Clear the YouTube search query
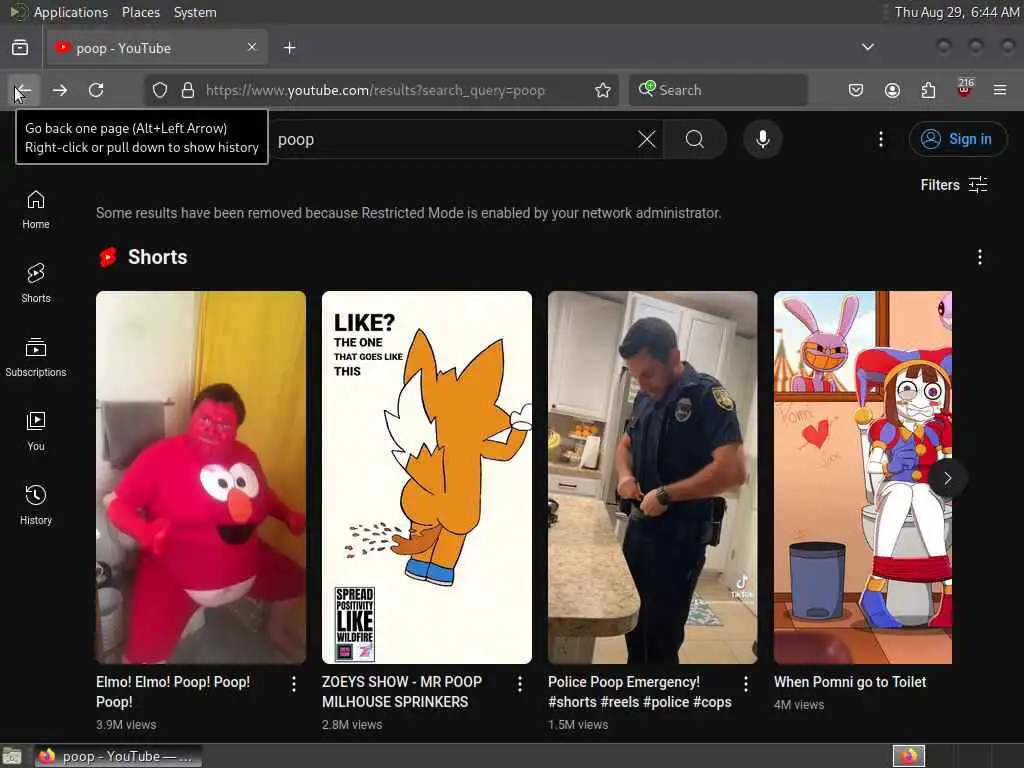 (647, 139)
